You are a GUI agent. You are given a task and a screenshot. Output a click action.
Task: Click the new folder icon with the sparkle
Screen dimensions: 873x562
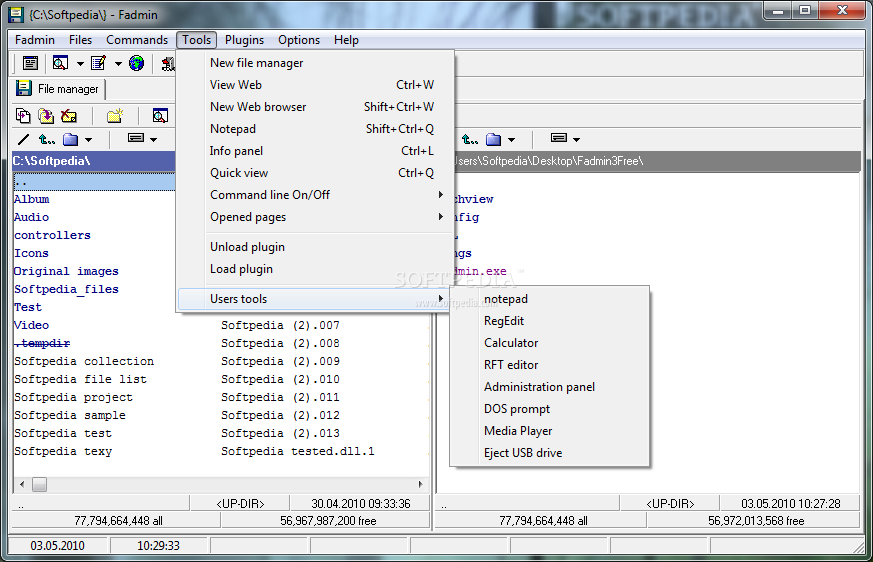point(115,115)
